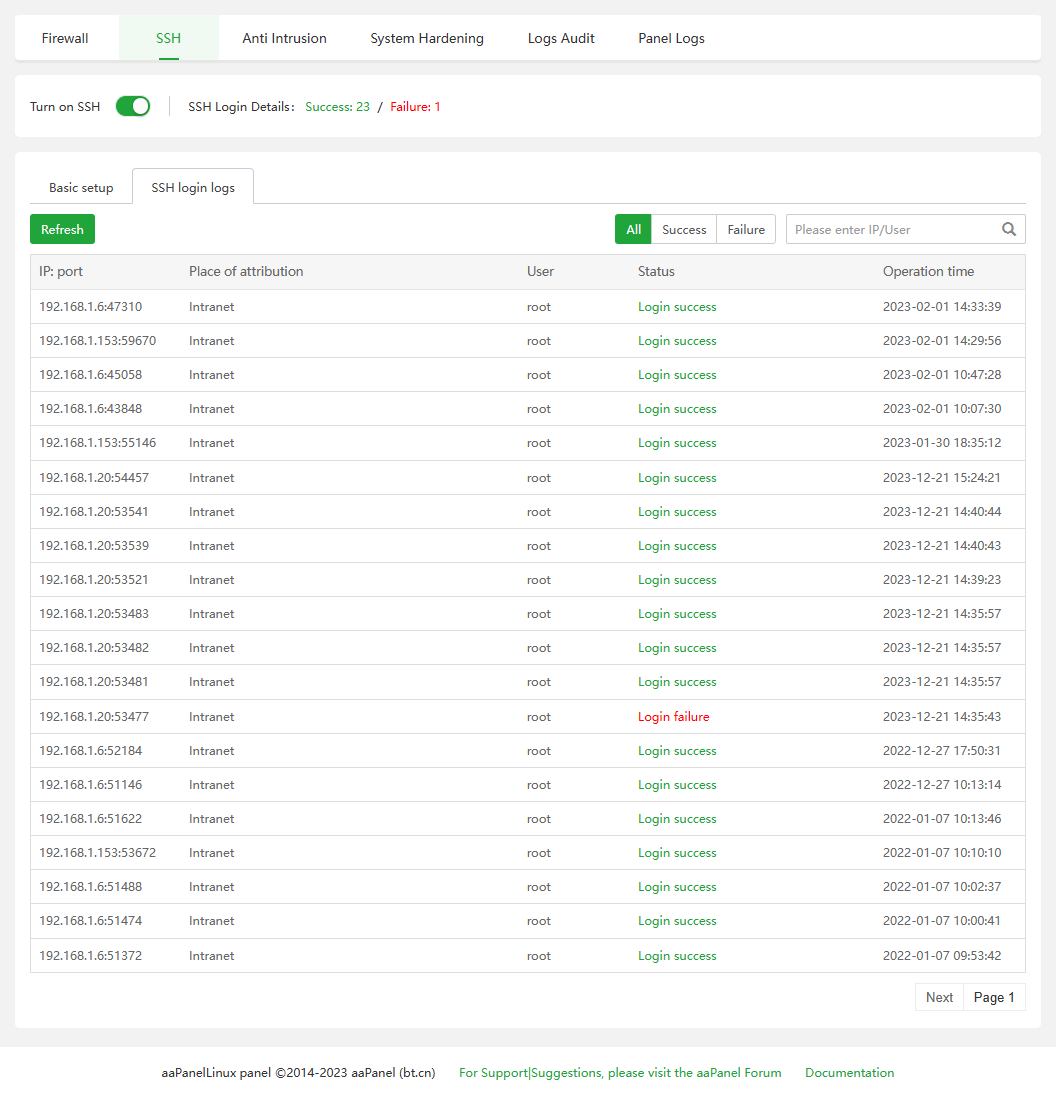Turn off the SSH toggle switch
This screenshot has height=1097, width=1056.
[133, 106]
